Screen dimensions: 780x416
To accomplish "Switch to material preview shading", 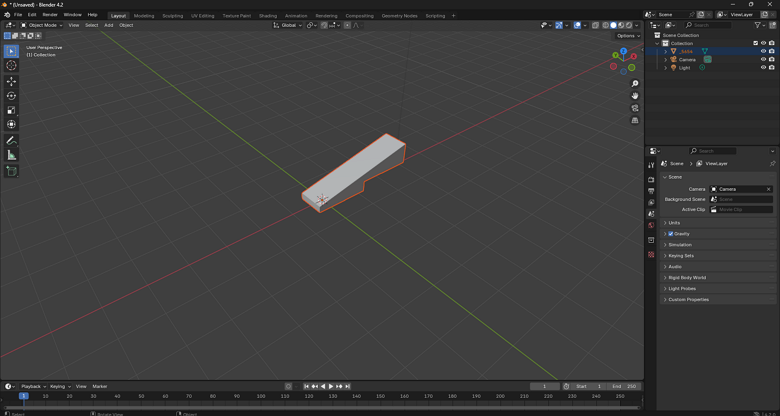I will 621,25.
